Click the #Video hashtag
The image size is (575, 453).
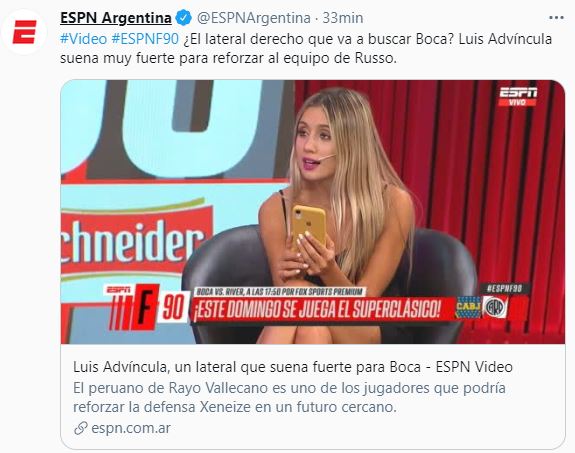[x=84, y=39]
